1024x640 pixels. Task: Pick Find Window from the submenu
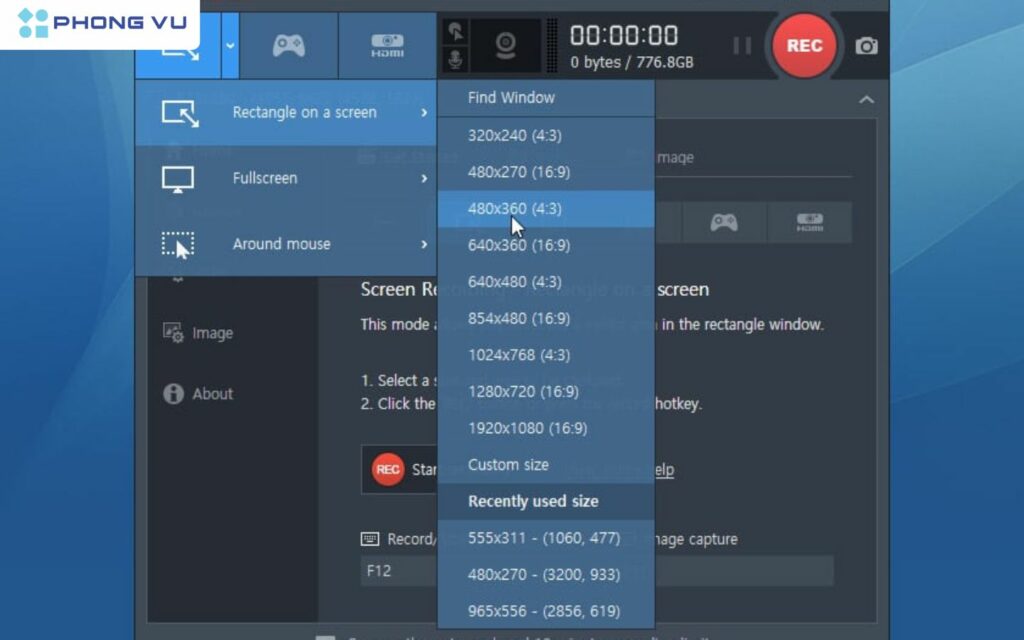click(x=511, y=98)
